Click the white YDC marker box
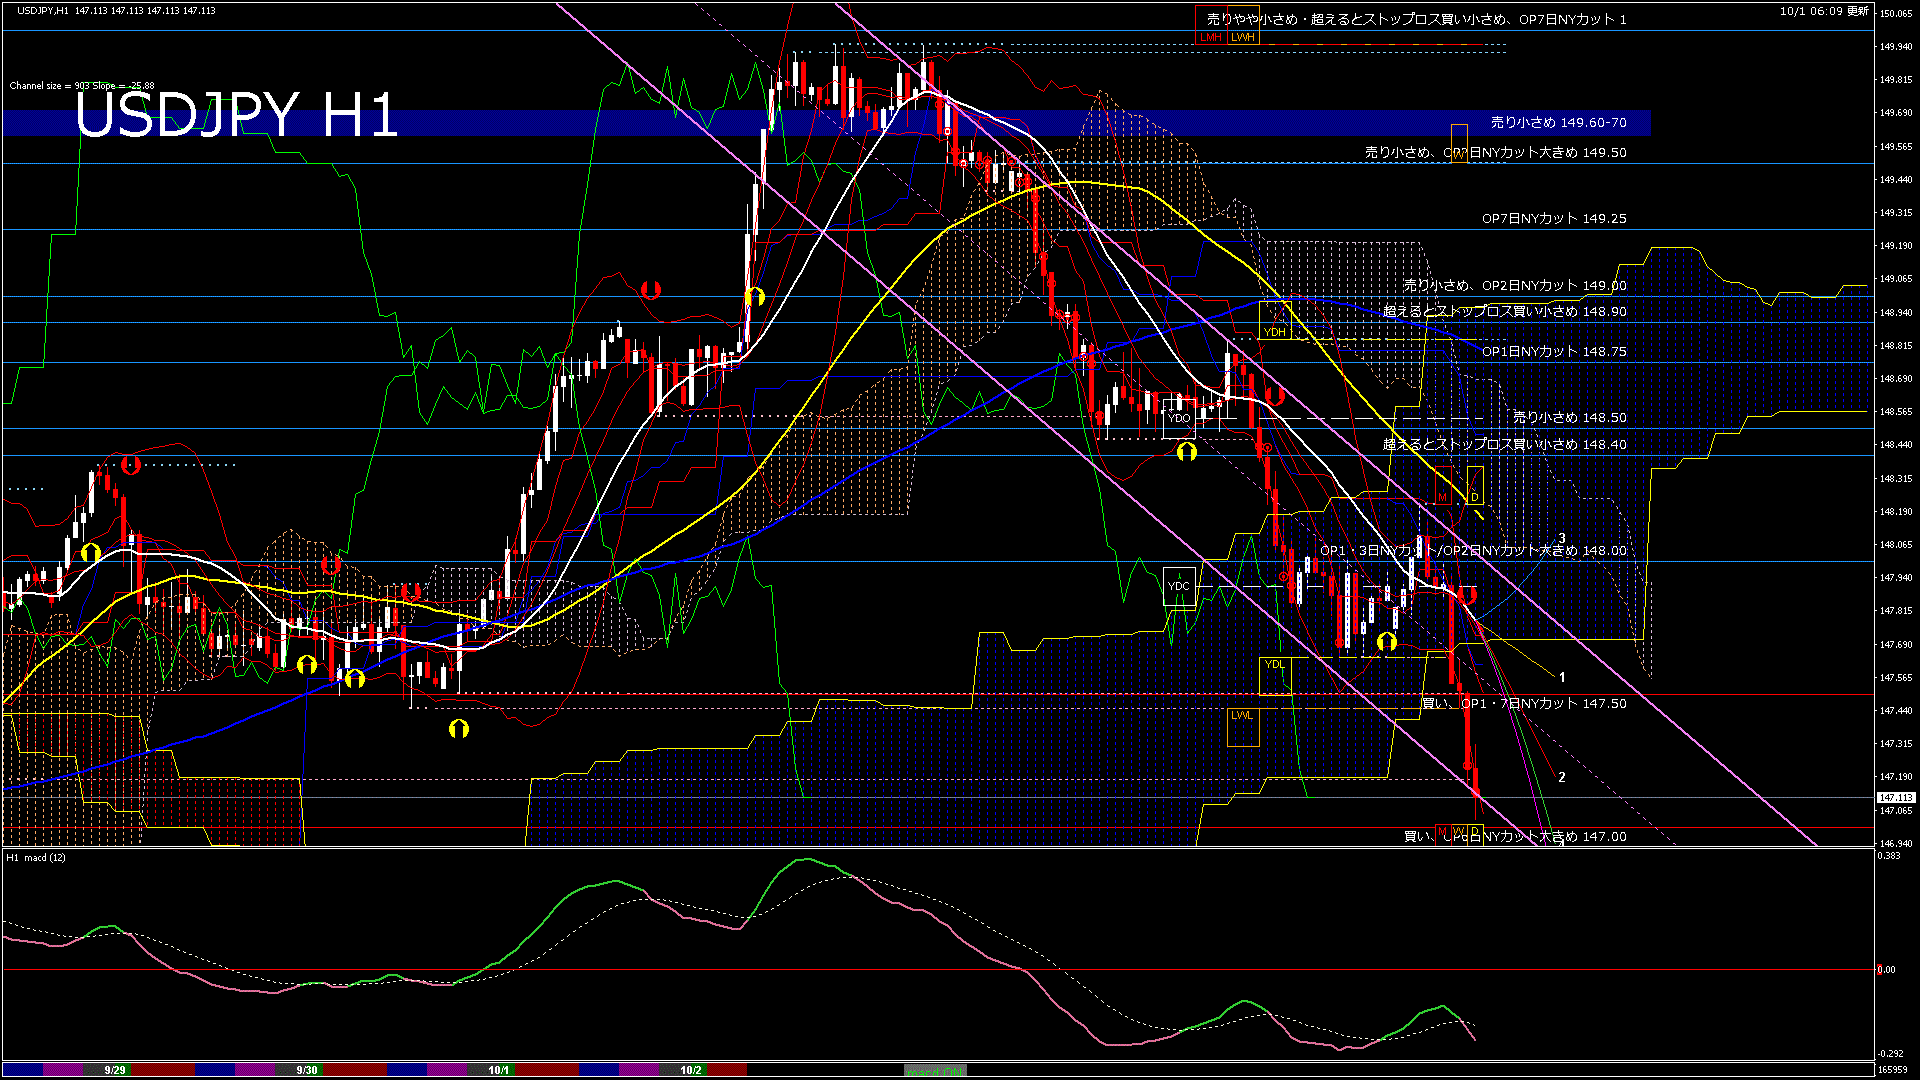This screenshot has width=1920, height=1080. tap(1179, 587)
